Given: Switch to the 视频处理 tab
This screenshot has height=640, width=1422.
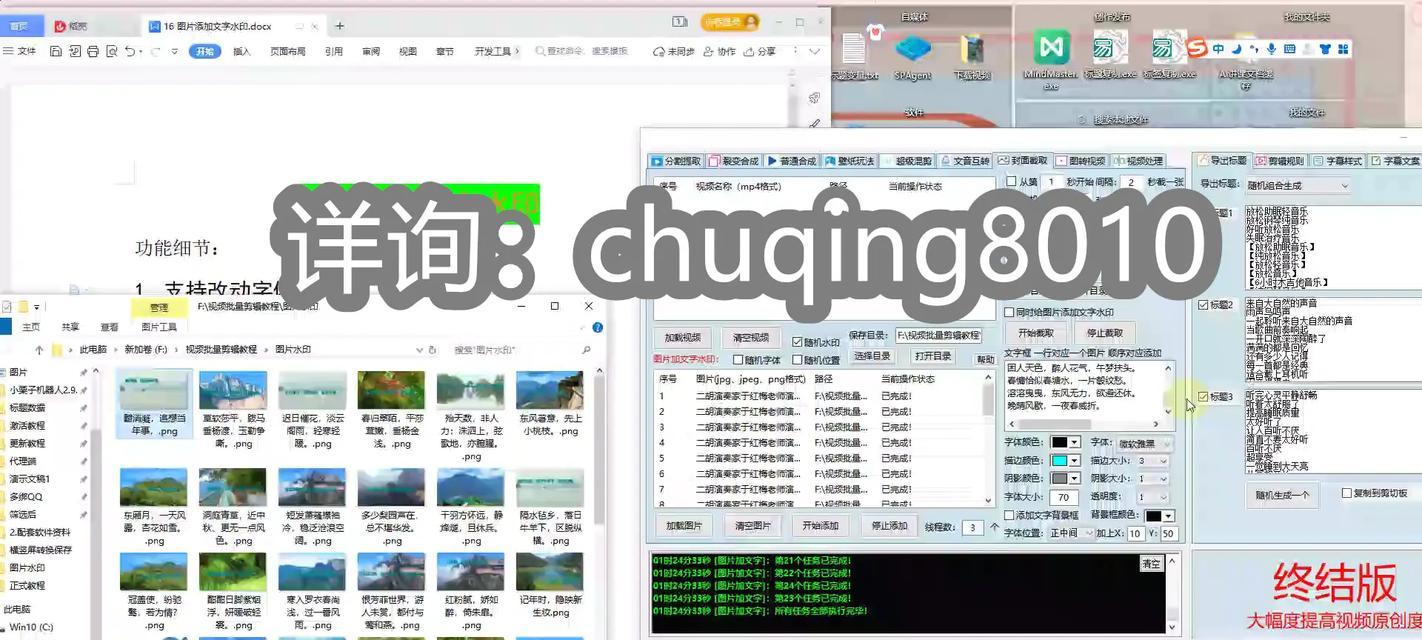Looking at the screenshot, I should 1138,161.
